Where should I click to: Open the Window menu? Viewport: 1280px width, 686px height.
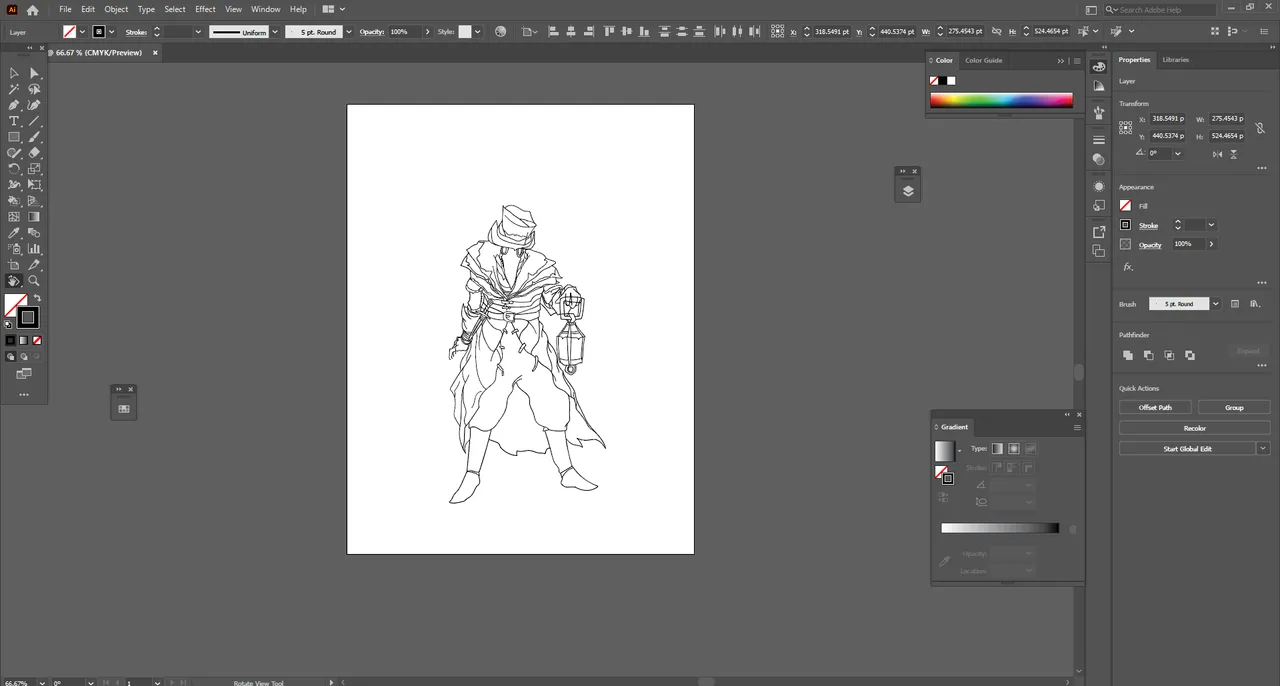coord(265,10)
